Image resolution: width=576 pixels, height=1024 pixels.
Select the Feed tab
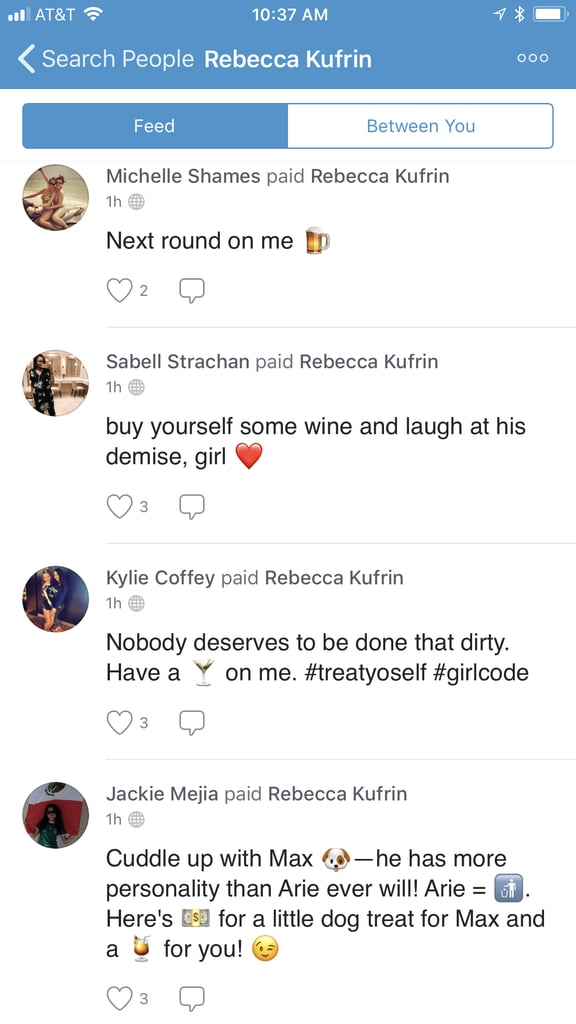155,125
